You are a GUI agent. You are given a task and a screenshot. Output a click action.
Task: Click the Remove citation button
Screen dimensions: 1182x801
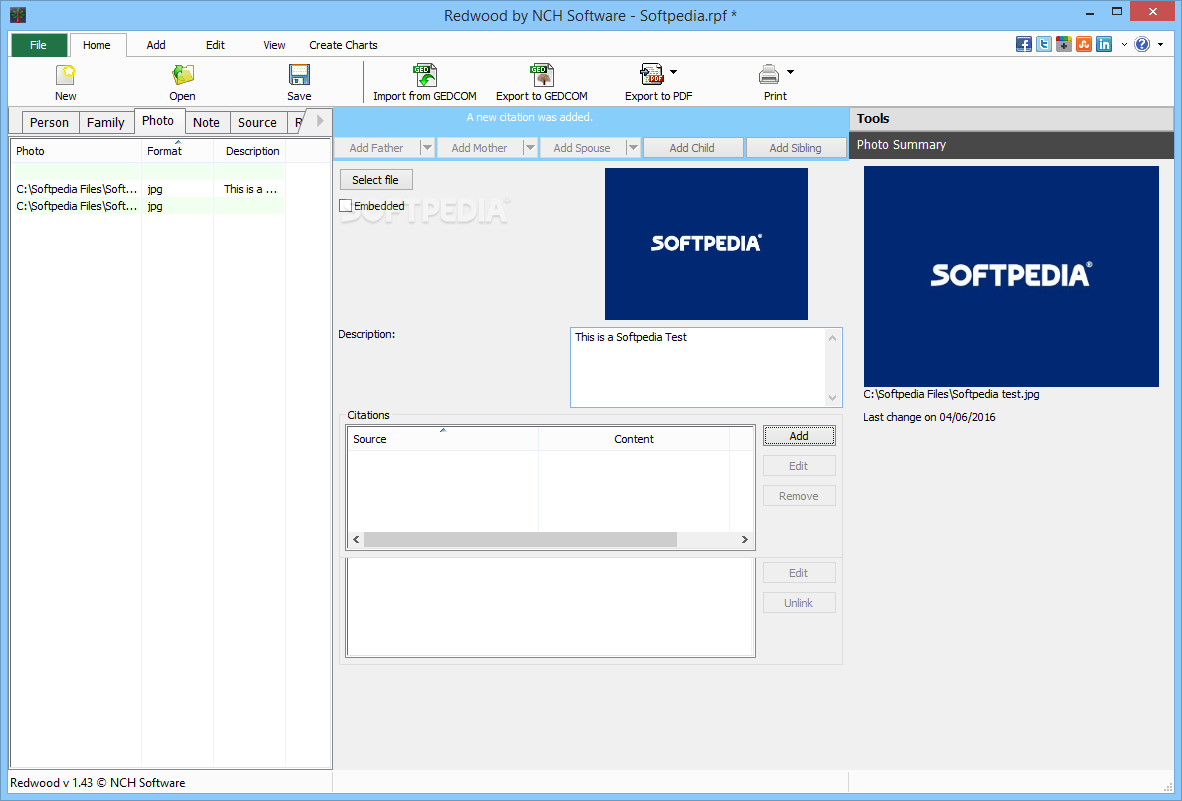pyautogui.click(x=799, y=496)
